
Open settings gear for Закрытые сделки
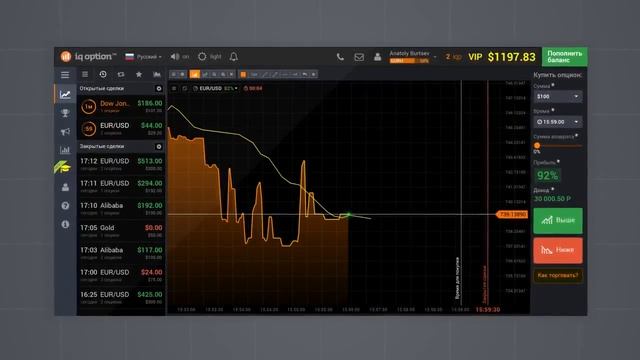(x=159, y=147)
